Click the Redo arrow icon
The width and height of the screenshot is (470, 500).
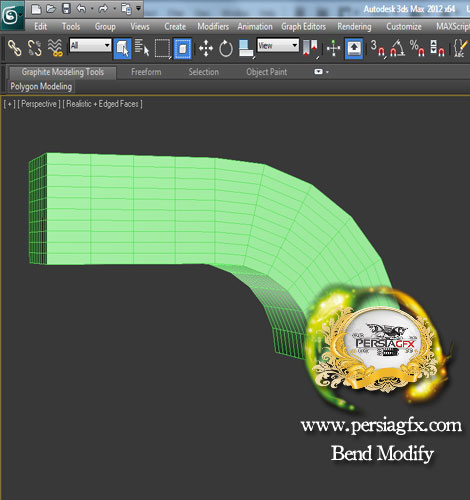(103, 9)
